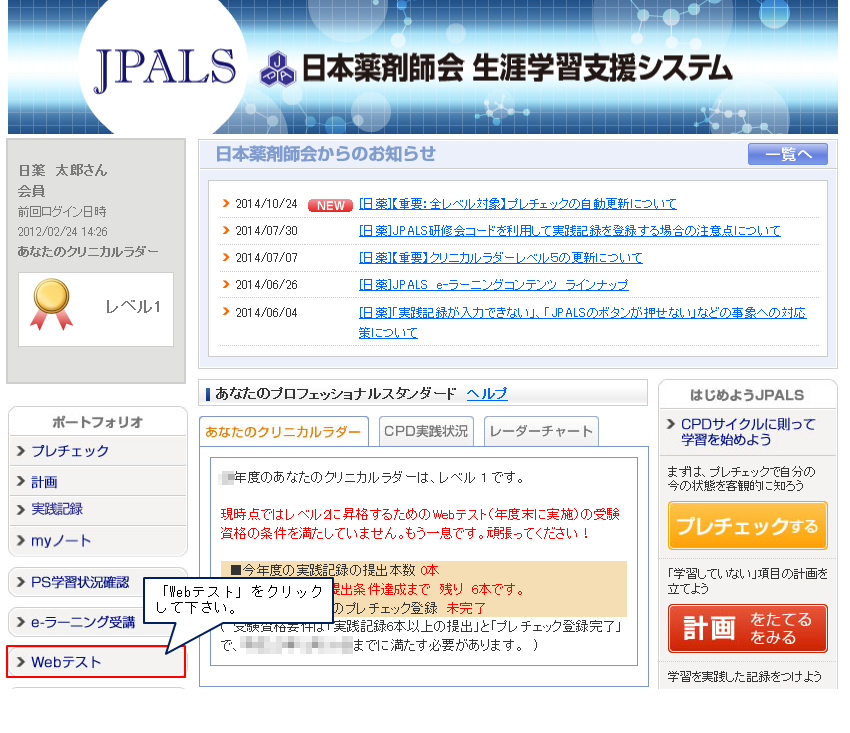This screenshot has height=733, width=850.
Task: Click the arrow icon beside プレチェック menu
Action: click(21, 451)
